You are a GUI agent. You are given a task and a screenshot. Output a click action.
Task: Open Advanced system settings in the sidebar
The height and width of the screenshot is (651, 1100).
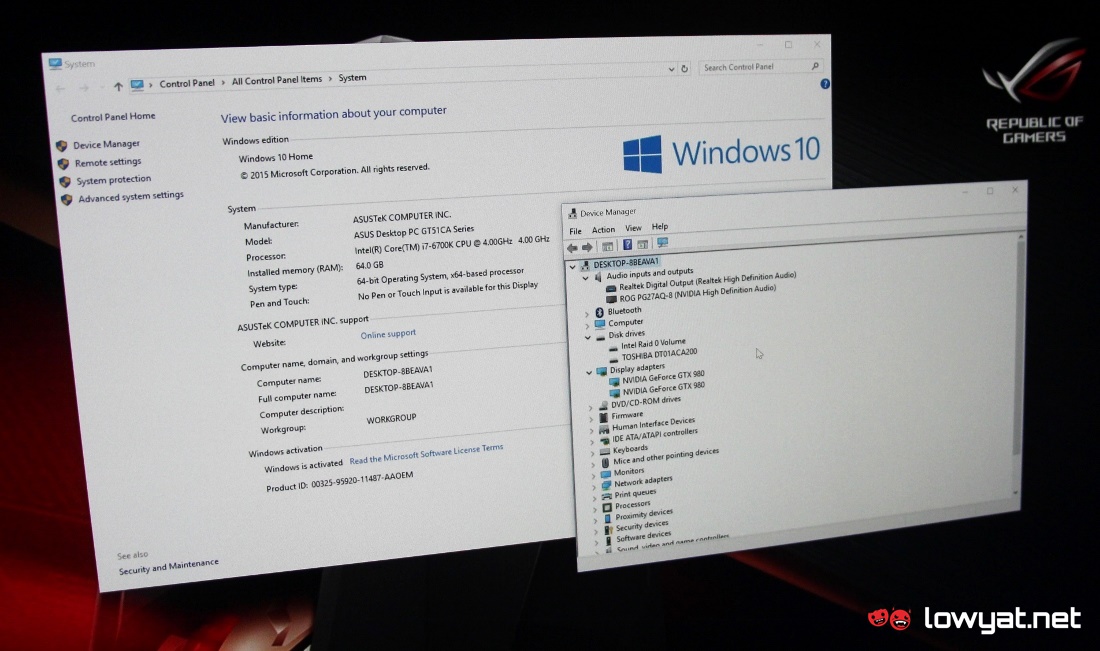tap(130, 198)
